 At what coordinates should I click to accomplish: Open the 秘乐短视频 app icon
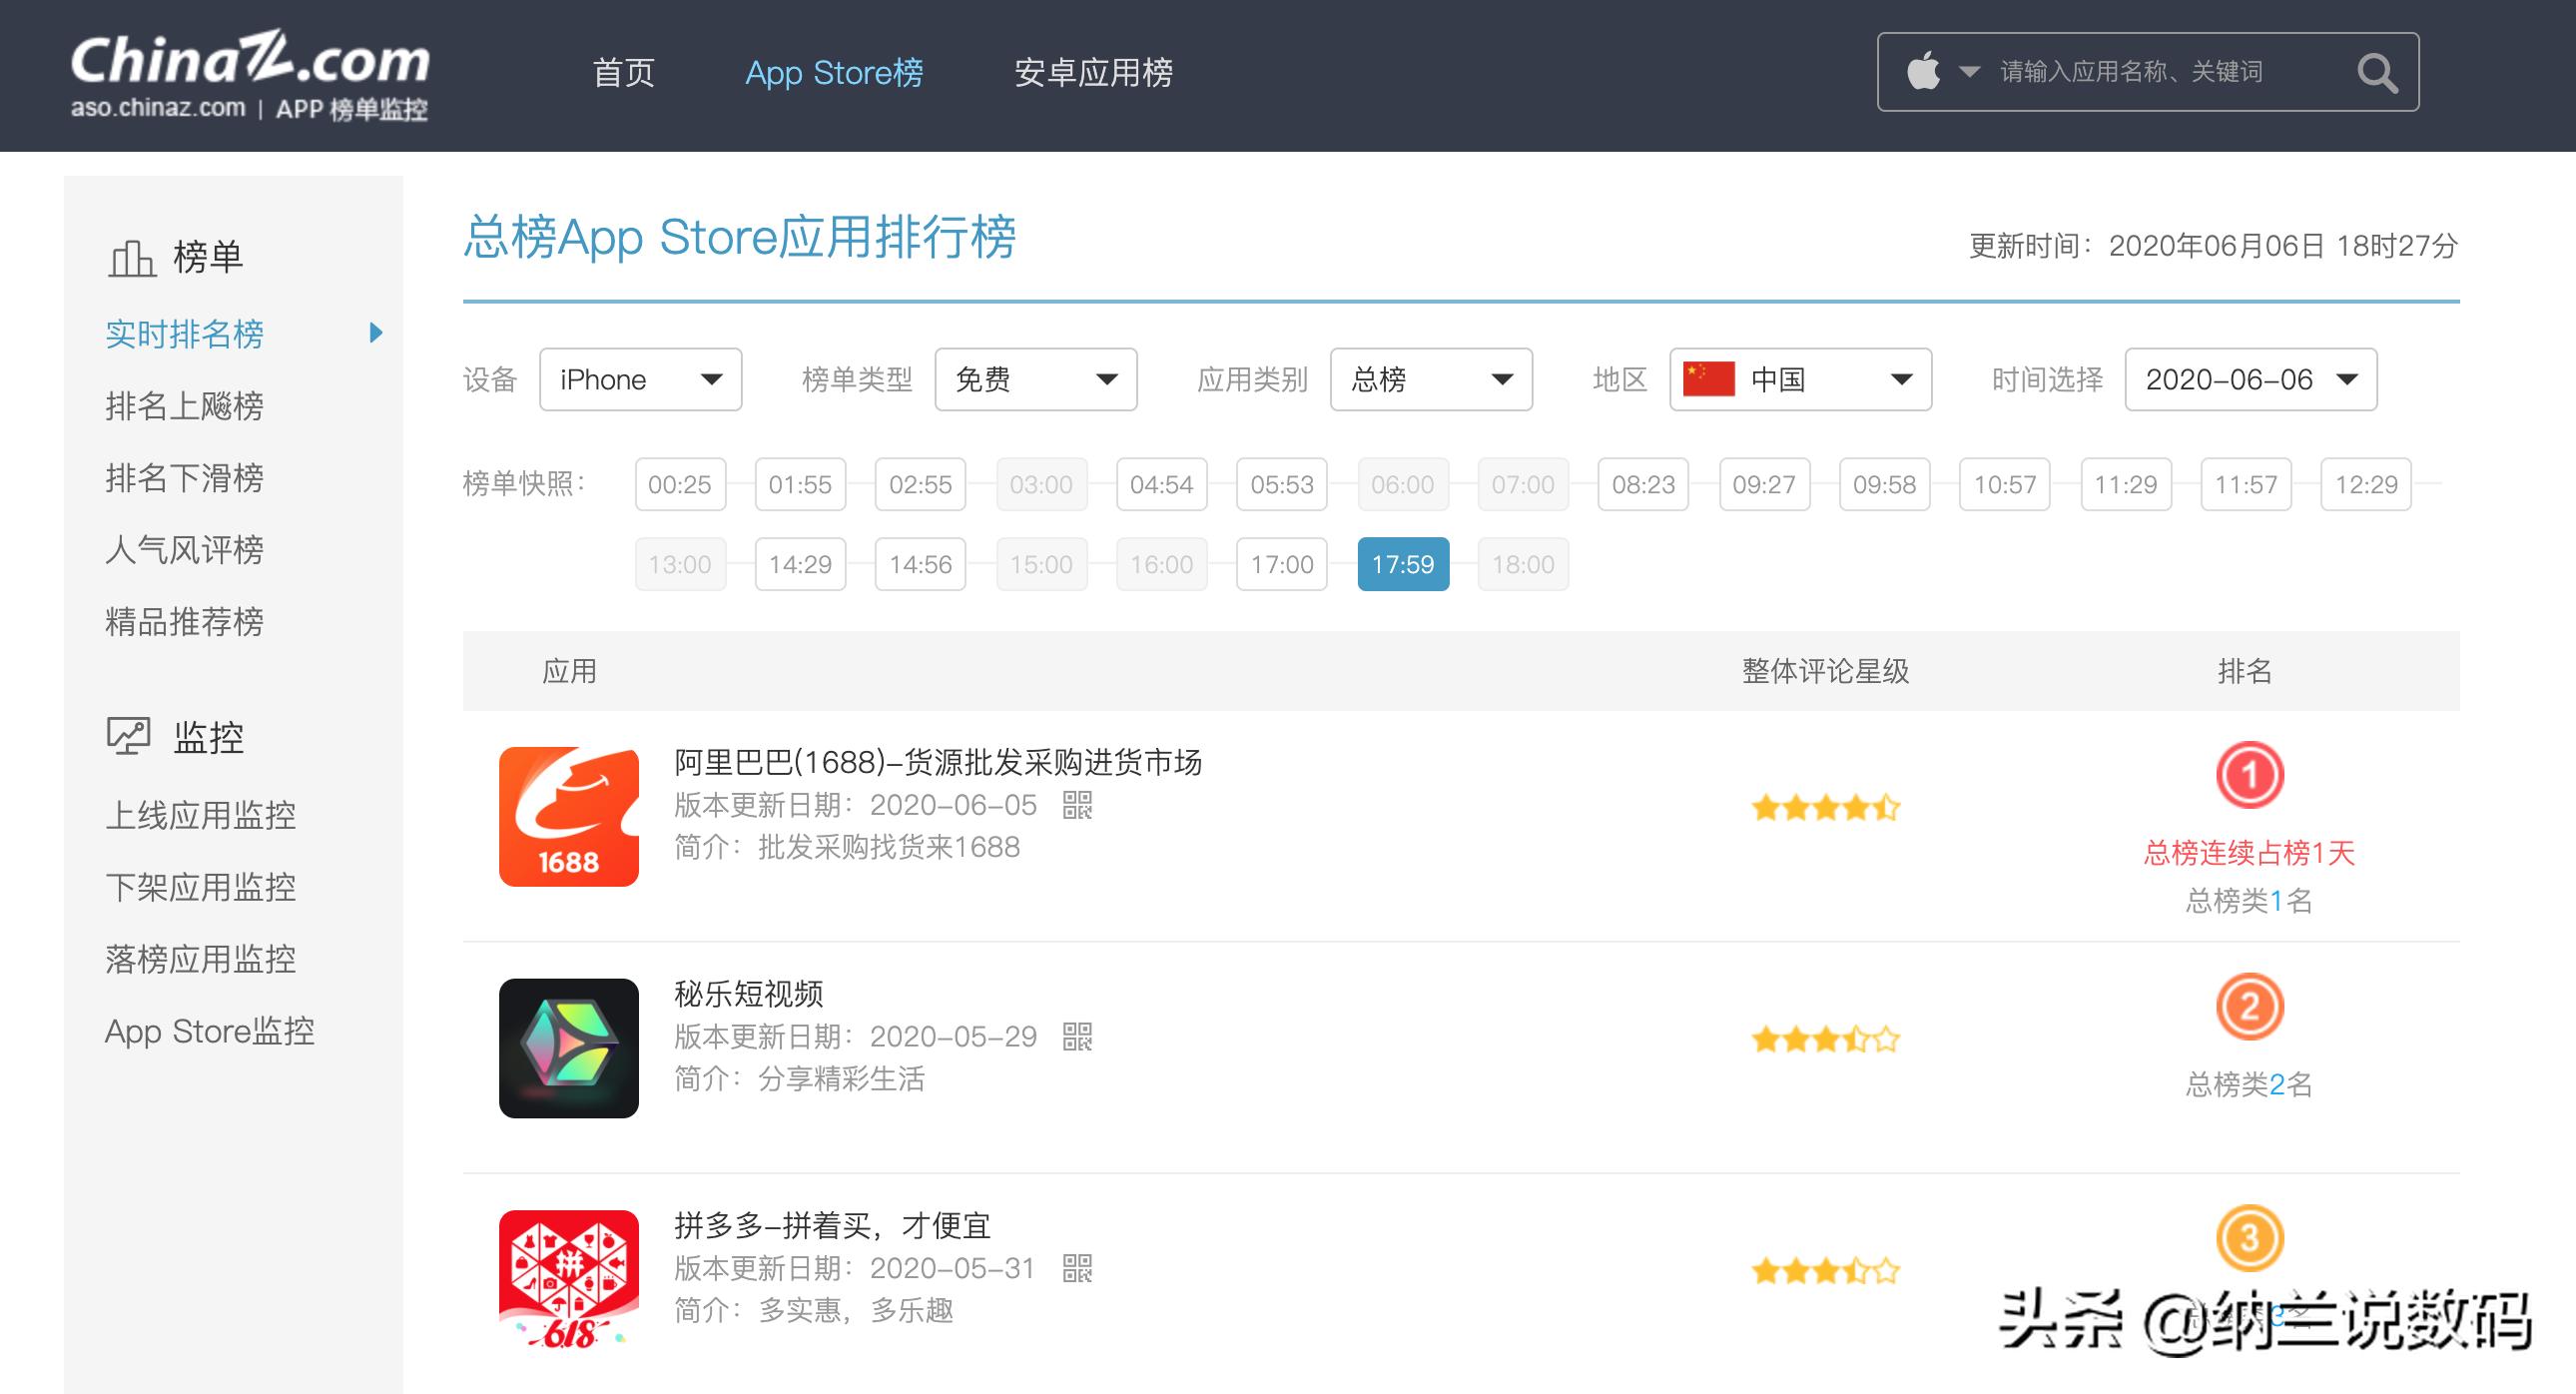569,1048
